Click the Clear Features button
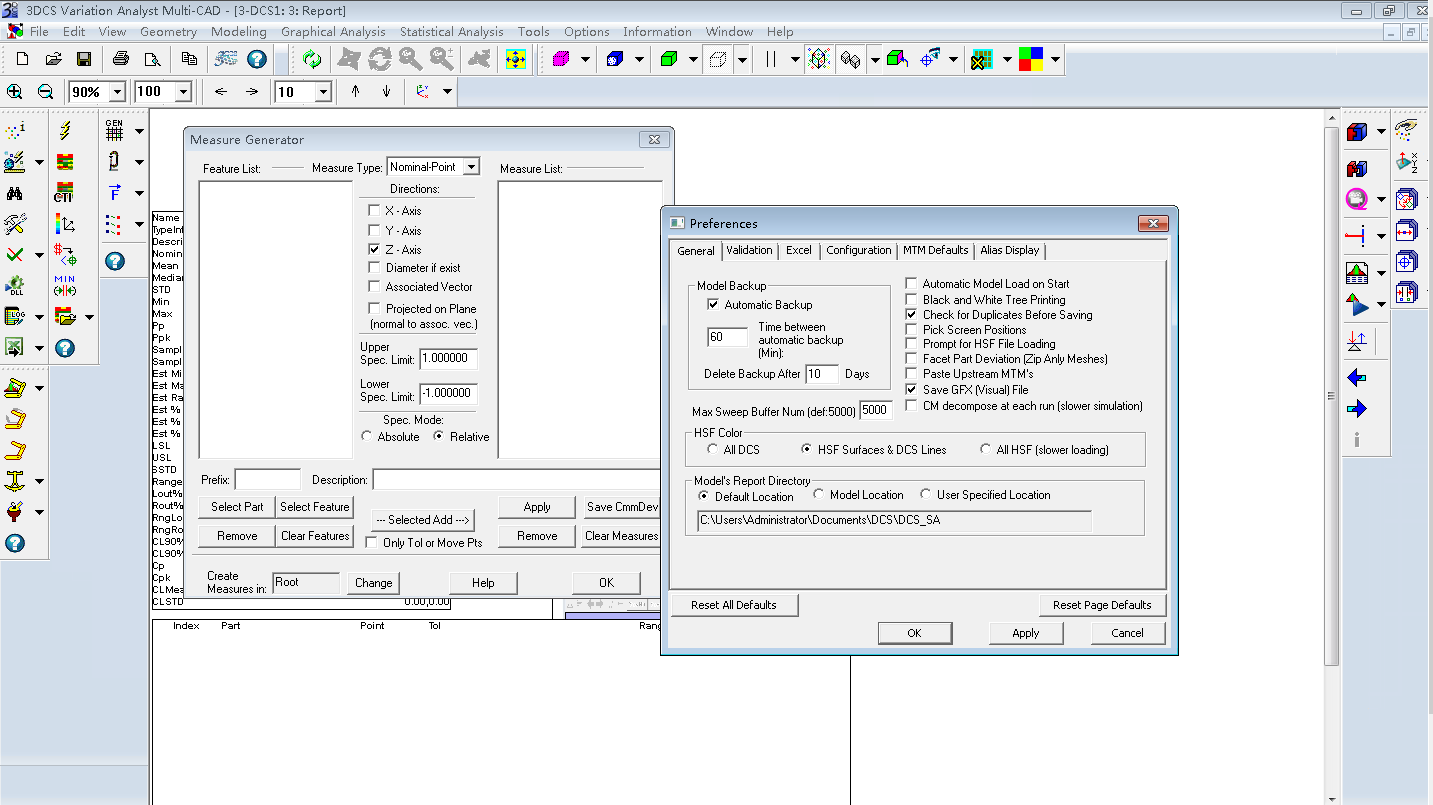 (x=315, y=536)
